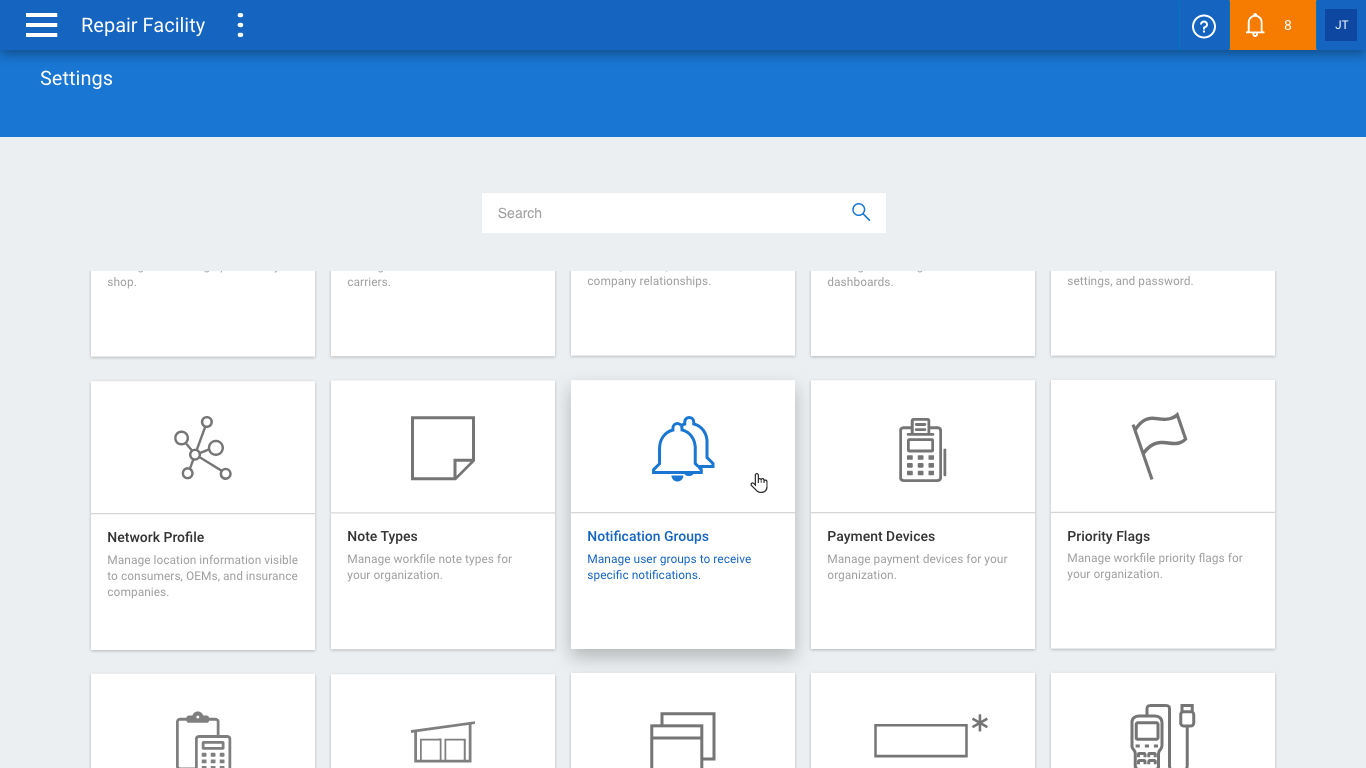Click the Repair Facility header title
Viewport: 1366px width, 768px height.
(143, 25)
